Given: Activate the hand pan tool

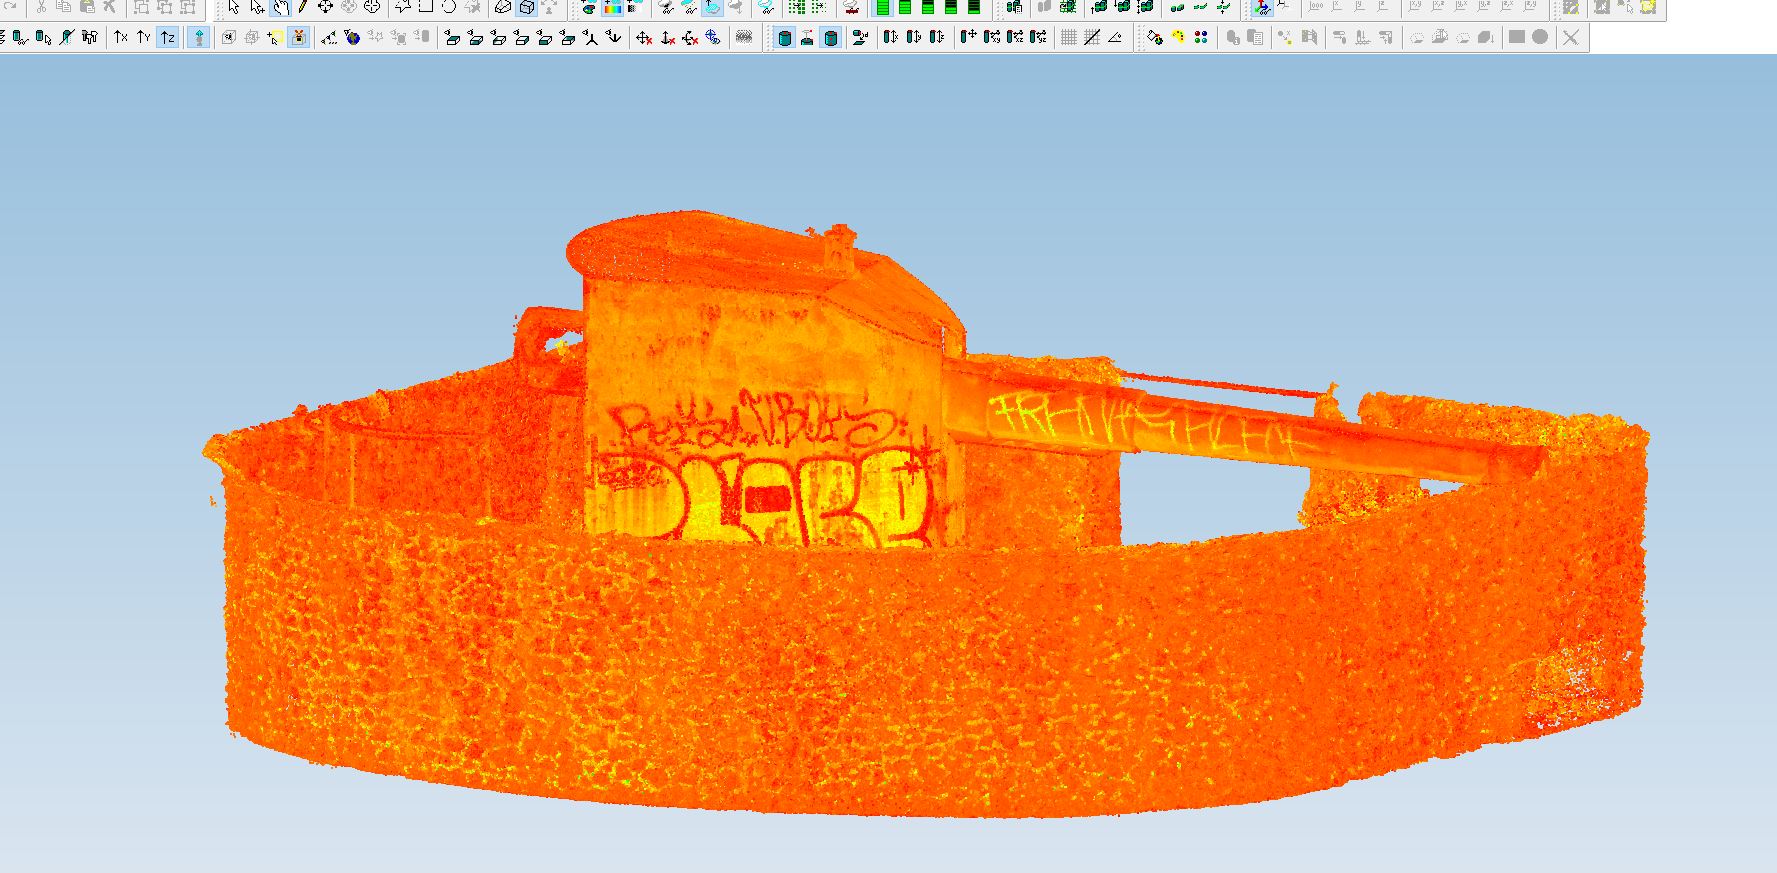Looking at the screenshot, I should tap(280, 7).
